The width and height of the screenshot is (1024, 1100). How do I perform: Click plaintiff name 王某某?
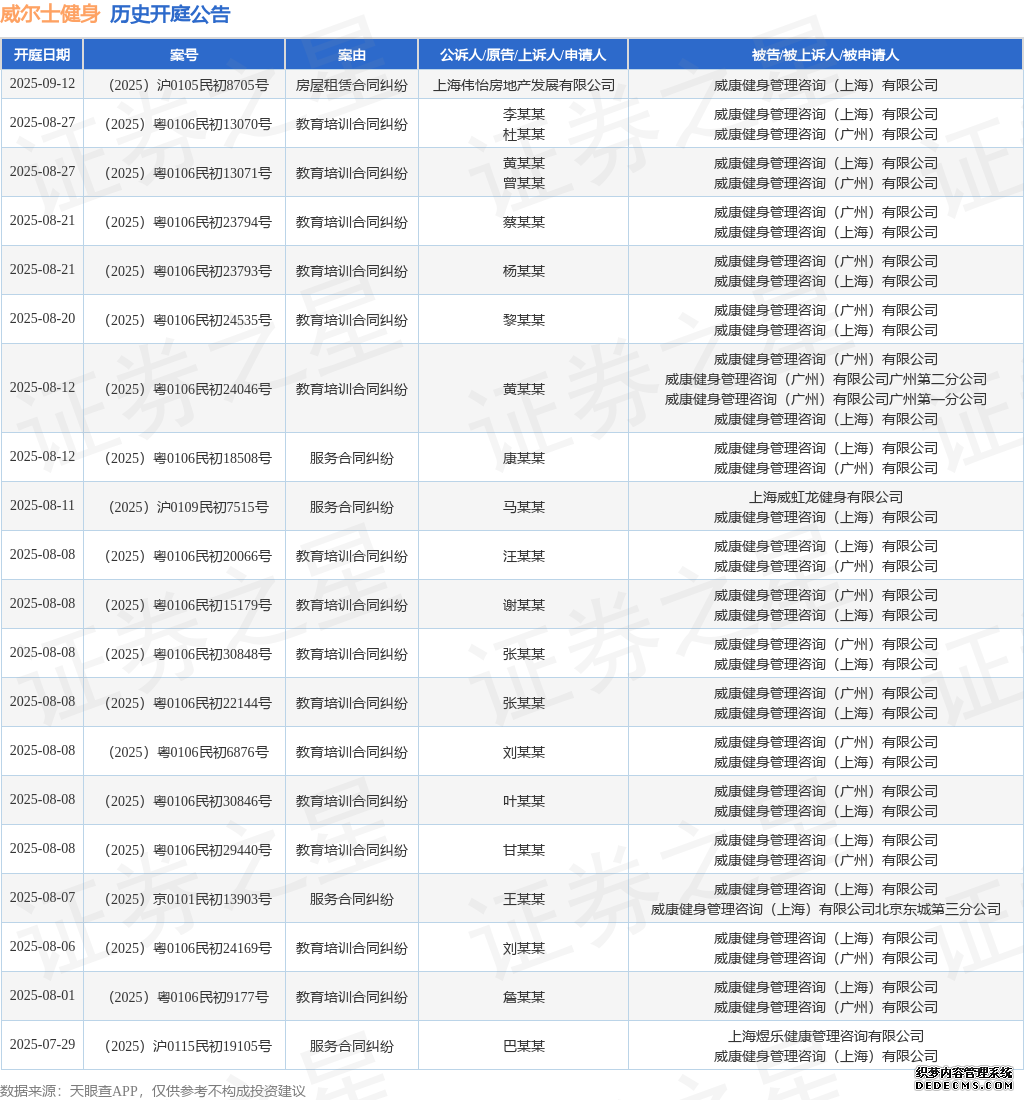(523, 899)
